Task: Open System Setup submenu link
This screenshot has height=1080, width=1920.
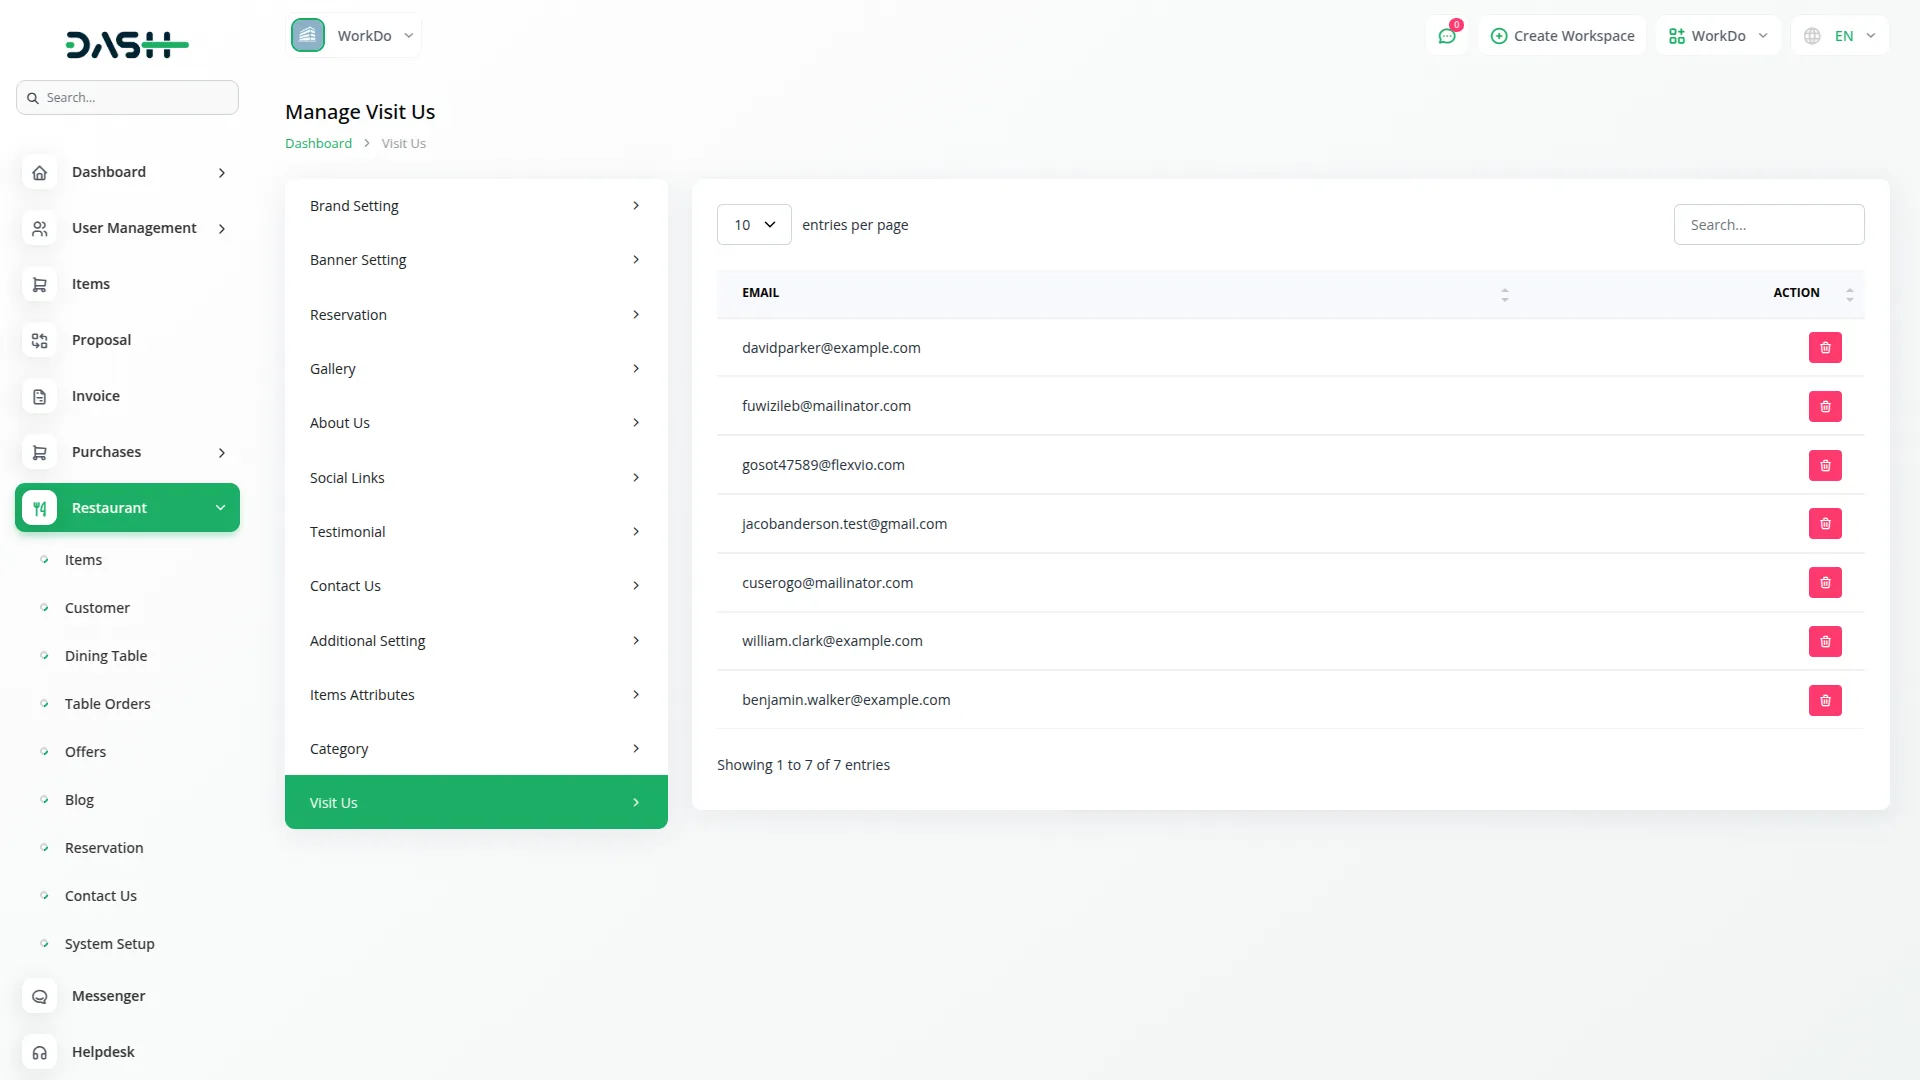Action: tap(109, 944)
